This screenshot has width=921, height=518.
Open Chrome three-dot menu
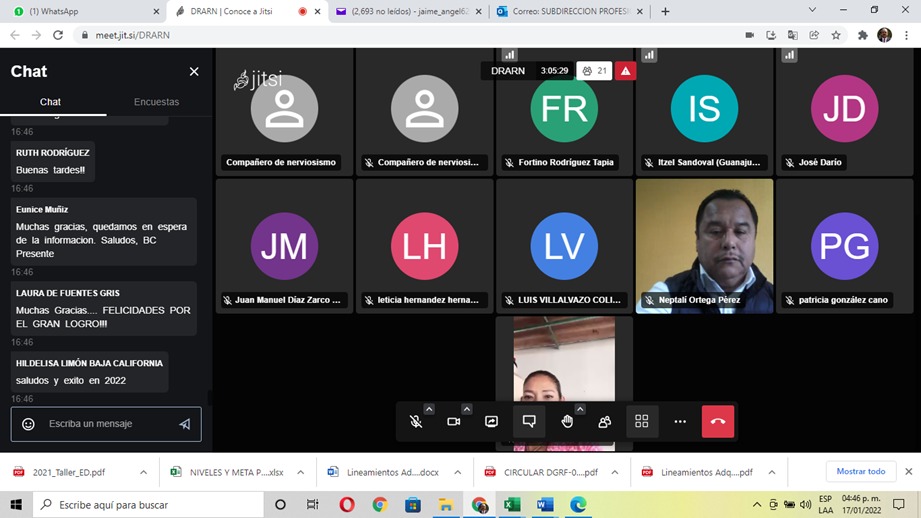point(907,35)
